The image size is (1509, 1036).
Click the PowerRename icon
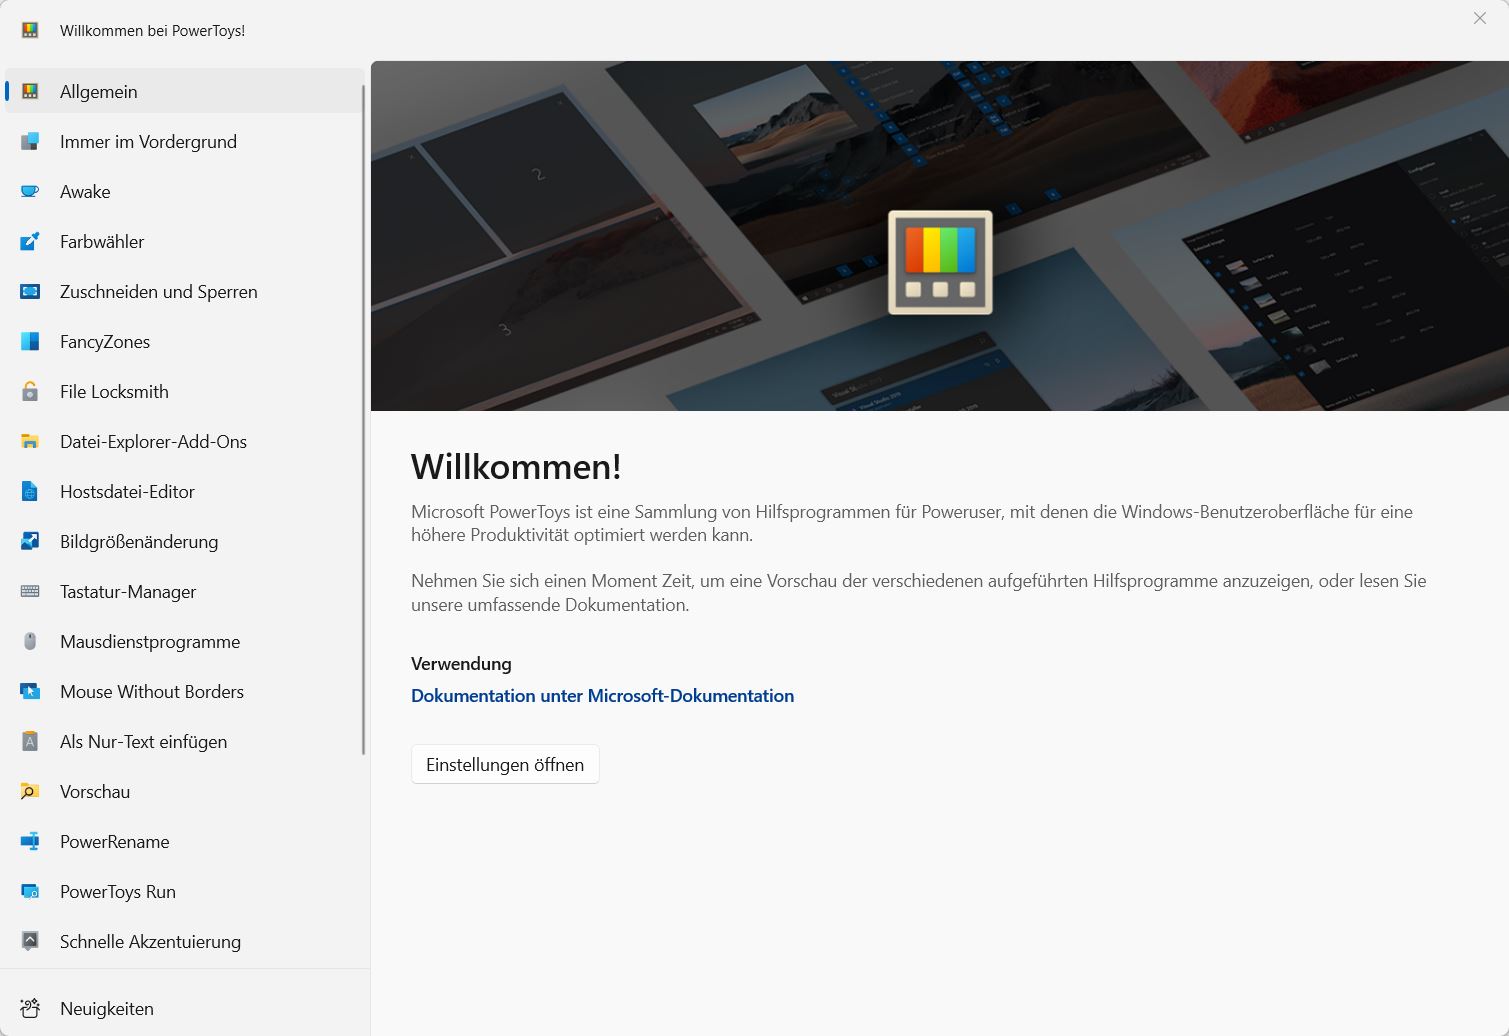click(x=30, y=841)
